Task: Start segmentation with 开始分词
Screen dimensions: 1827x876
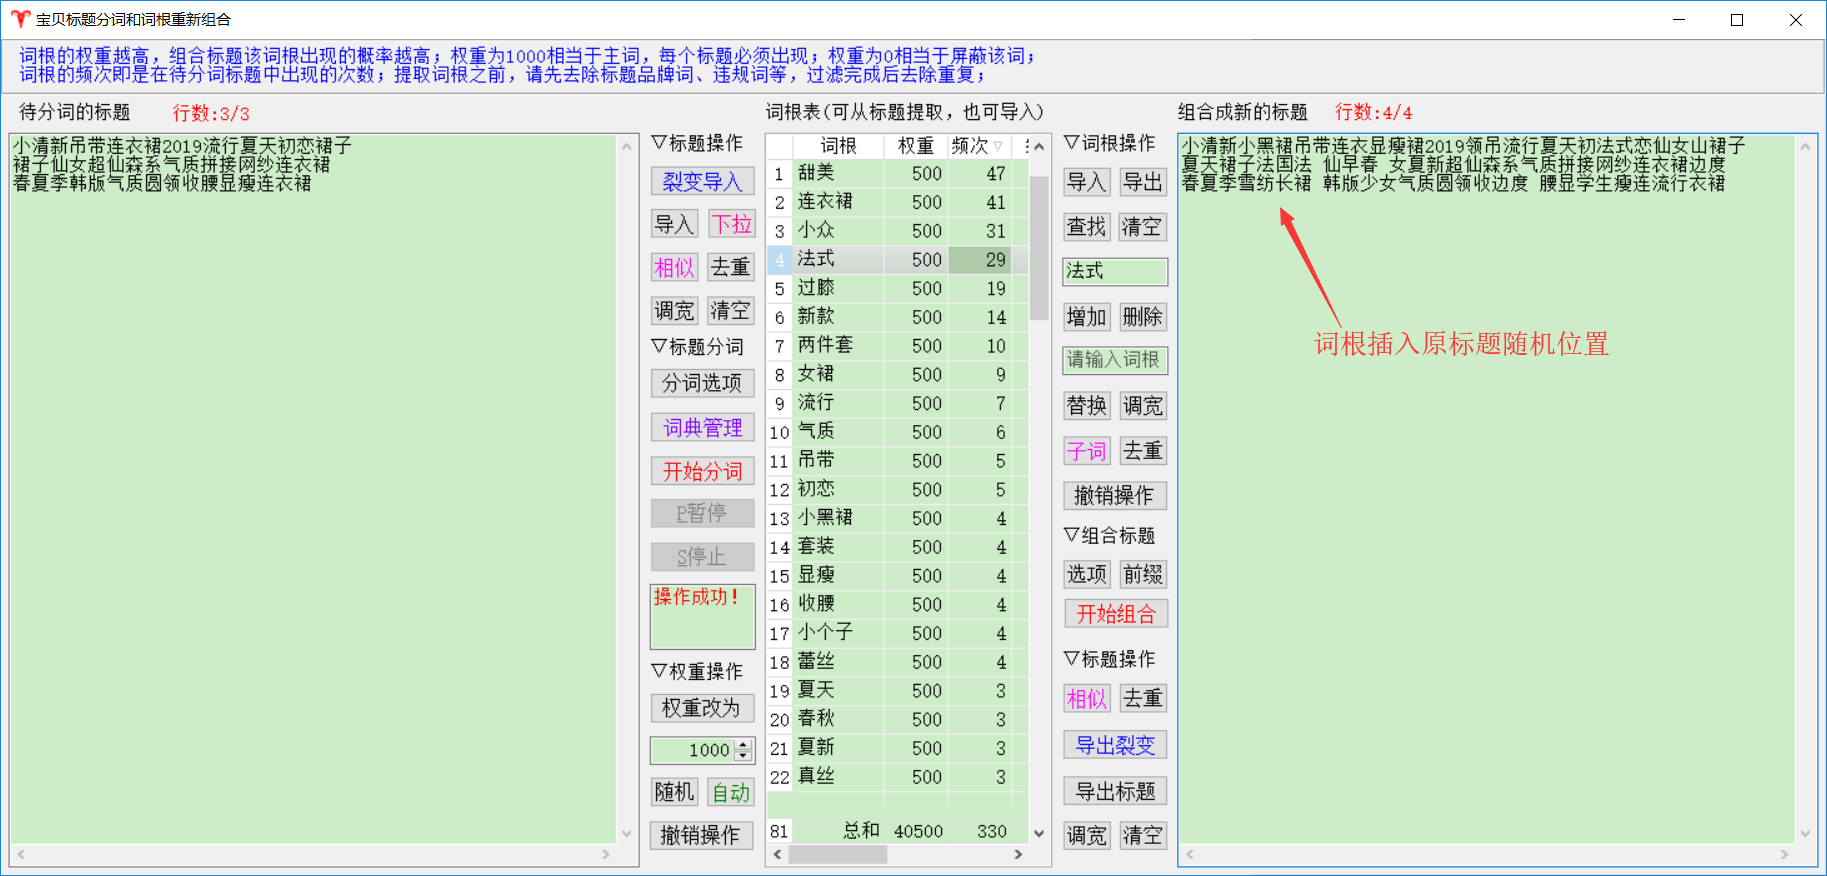Action: [702, 471]
